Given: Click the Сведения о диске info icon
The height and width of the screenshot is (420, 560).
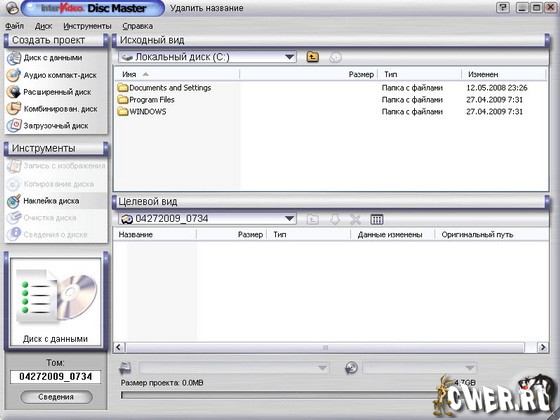Looking at the screenshot, I should coord(14,234).
